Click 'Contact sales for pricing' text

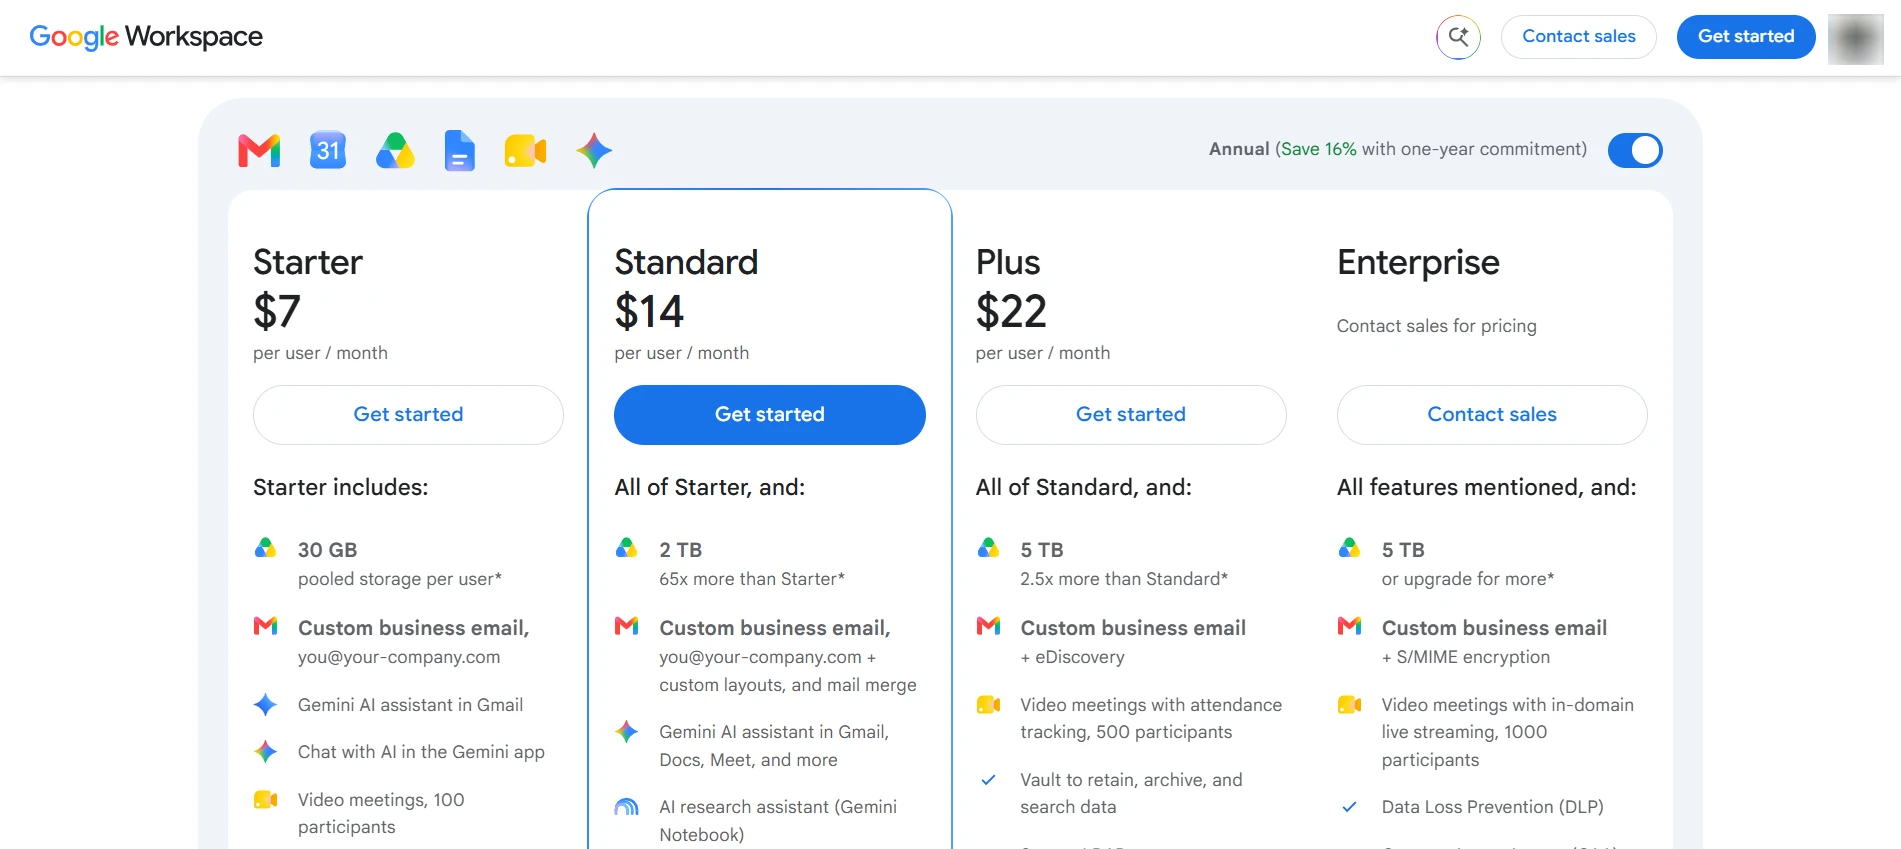click(x=1436, y=326)
